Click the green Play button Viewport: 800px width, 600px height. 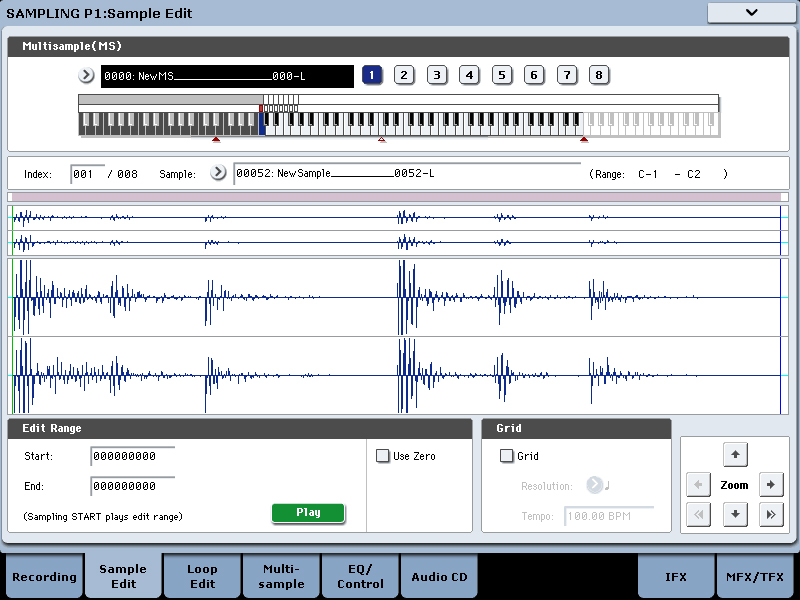coord(308,513)
